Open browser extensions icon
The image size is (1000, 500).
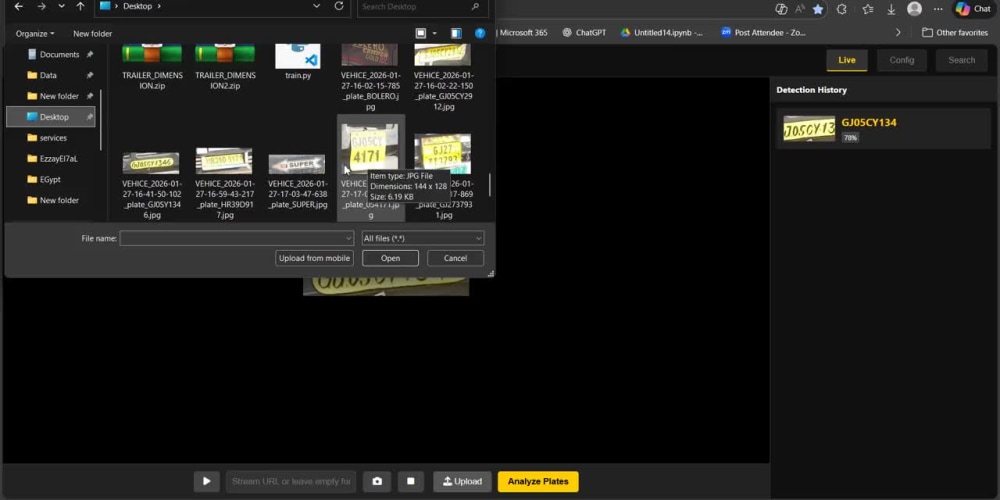coord(841,9)
